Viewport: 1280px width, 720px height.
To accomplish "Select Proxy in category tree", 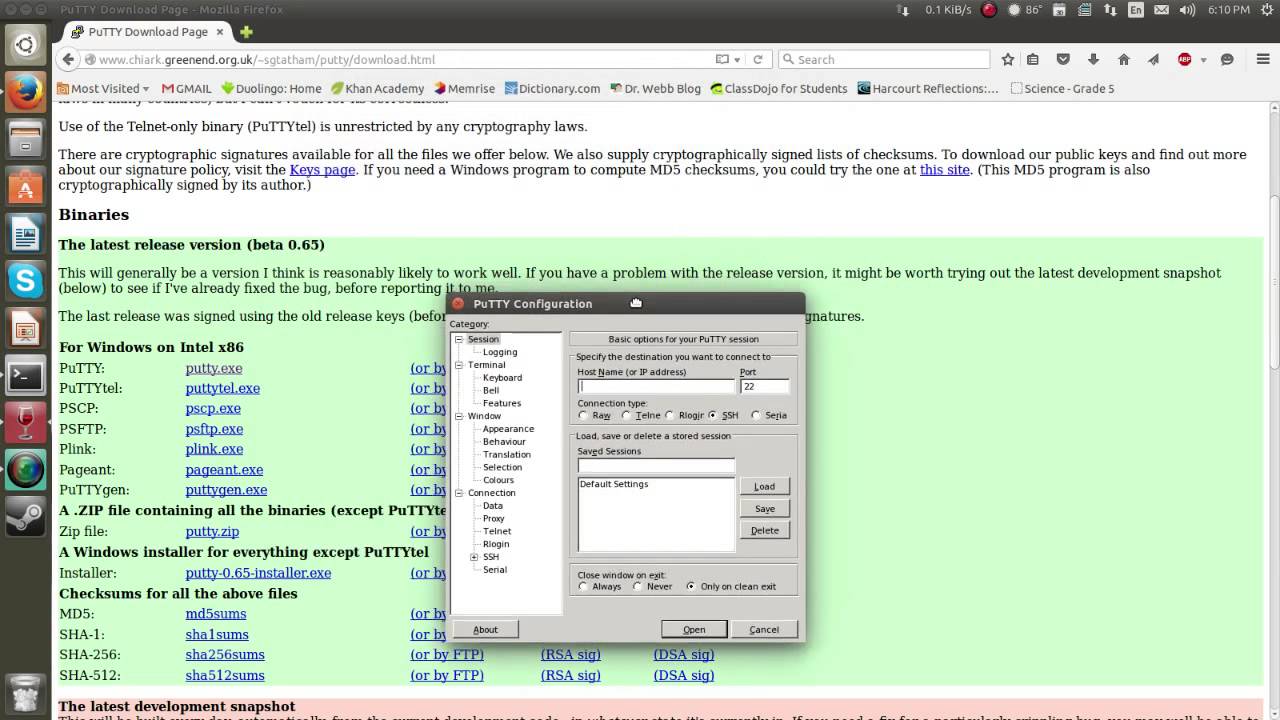I will point(494,519).
